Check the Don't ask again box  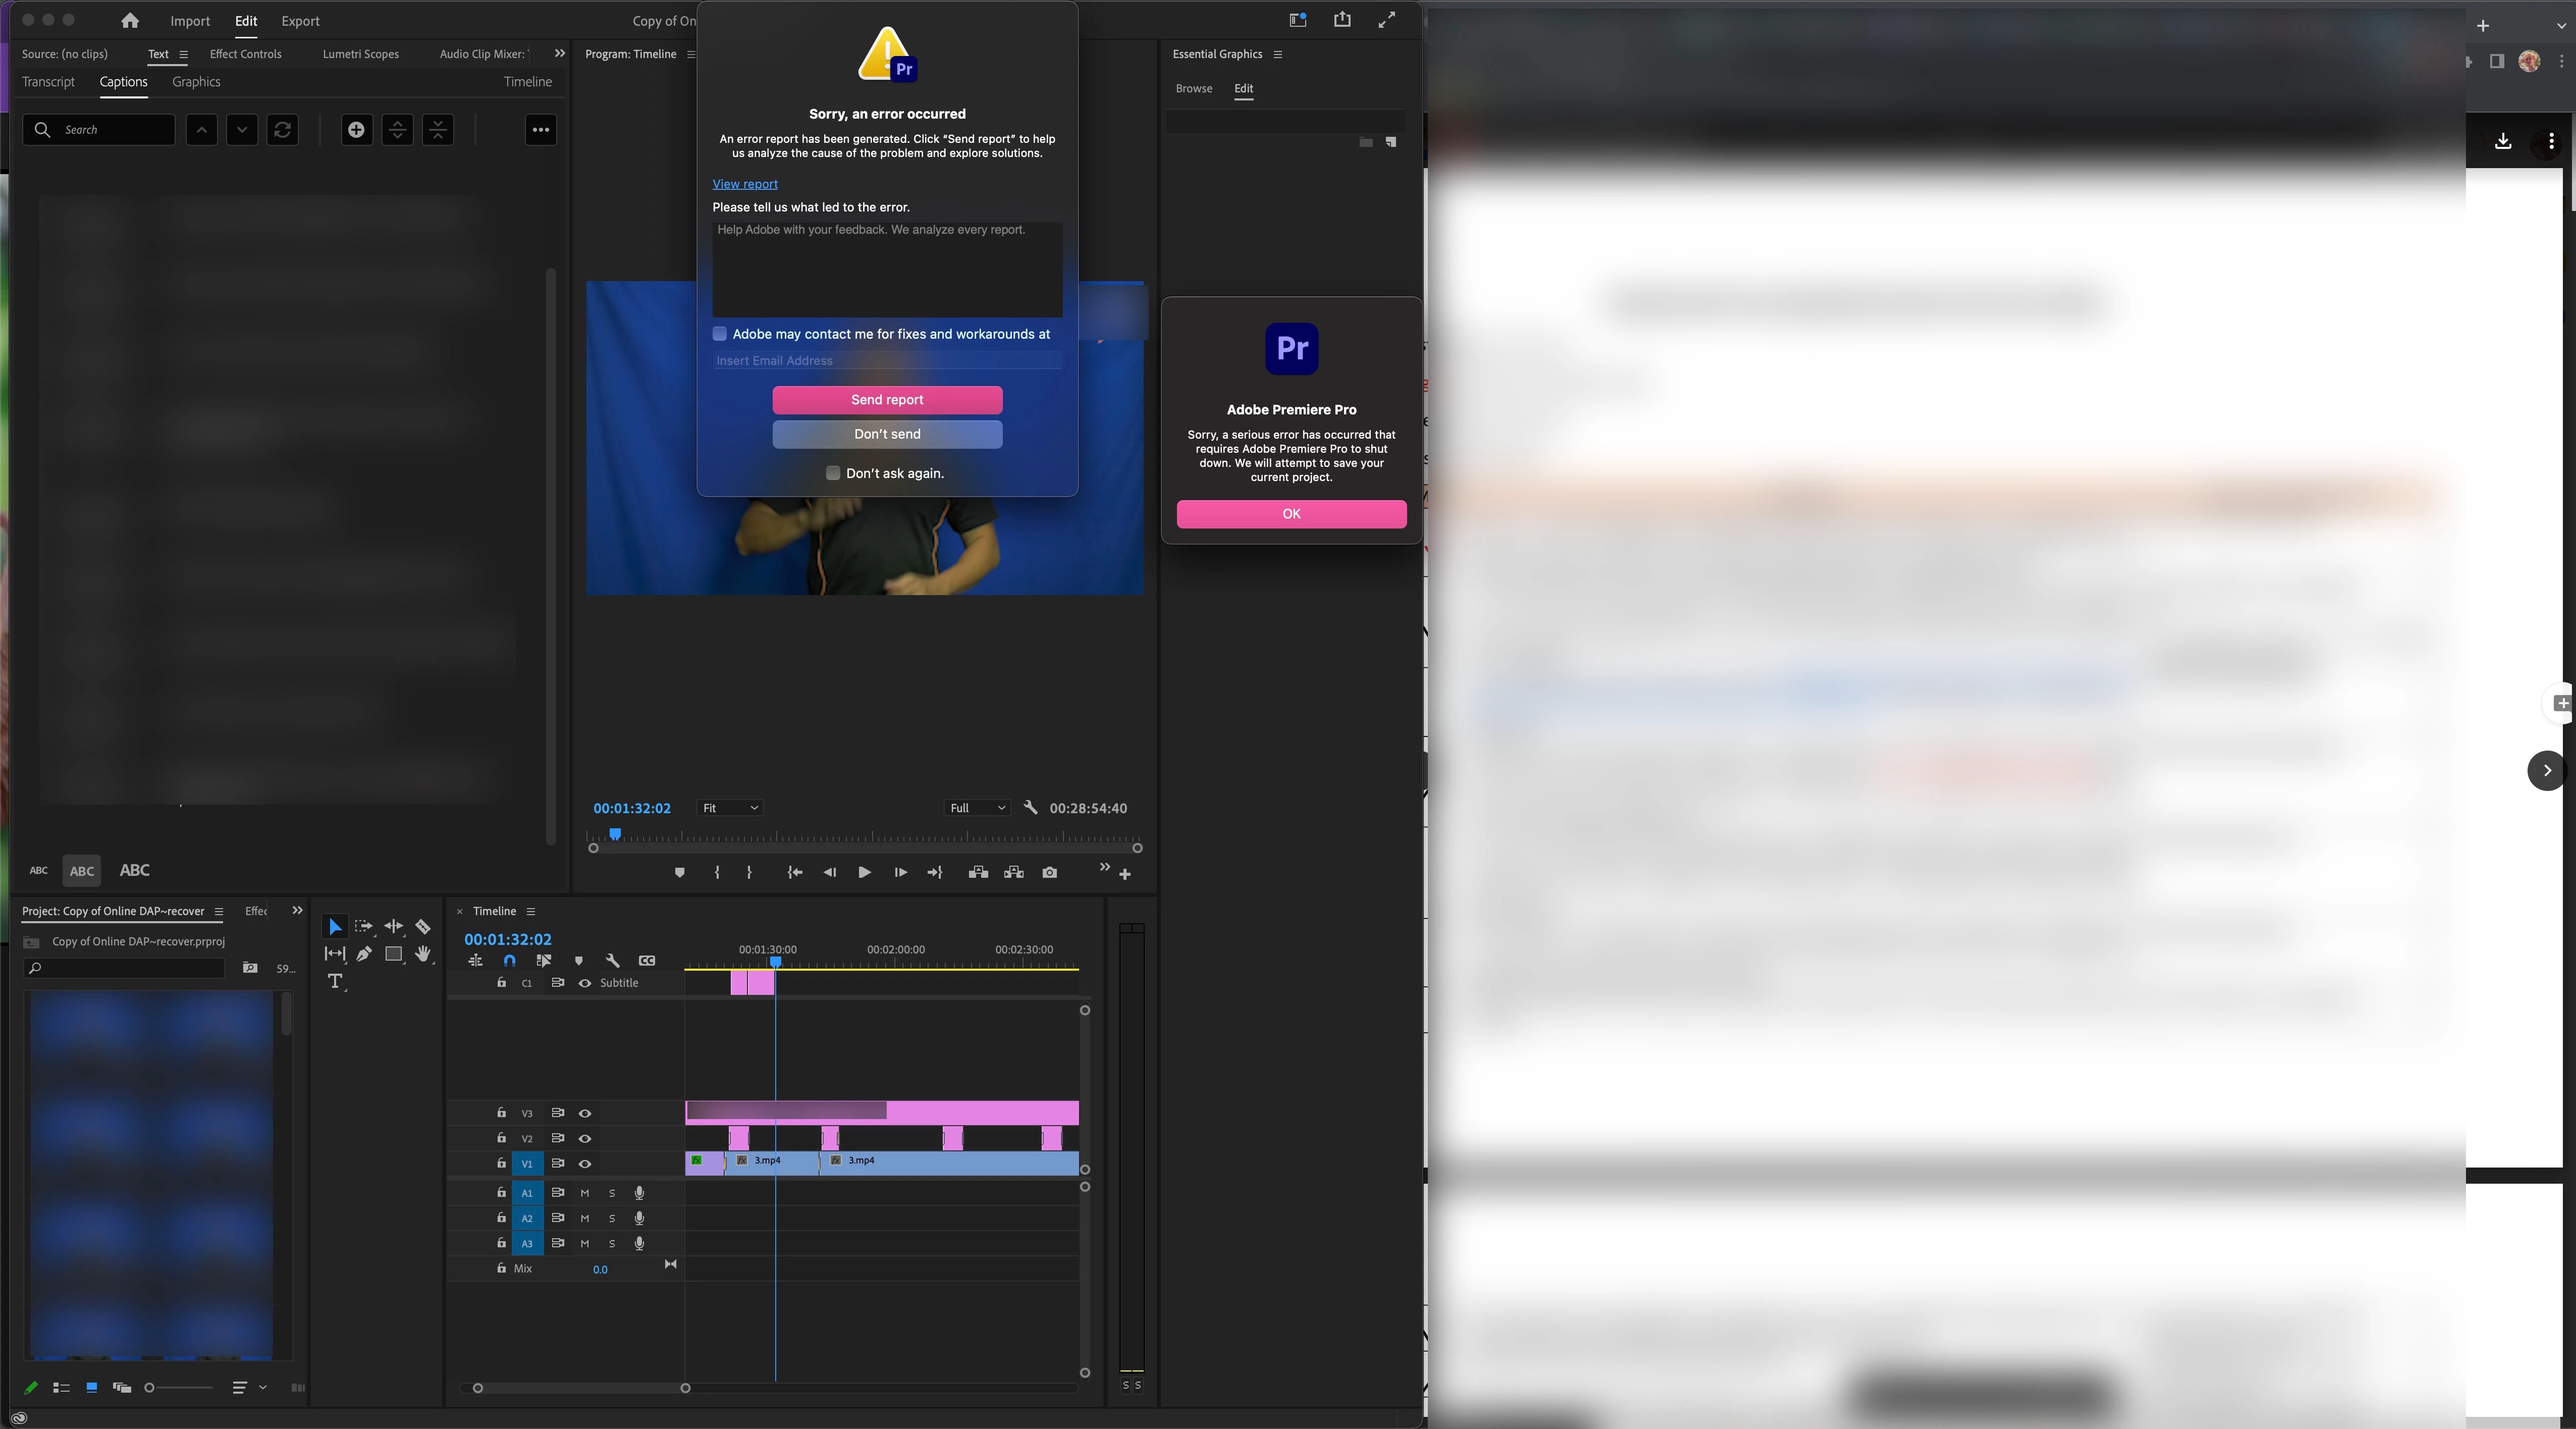tap(833, 473)
